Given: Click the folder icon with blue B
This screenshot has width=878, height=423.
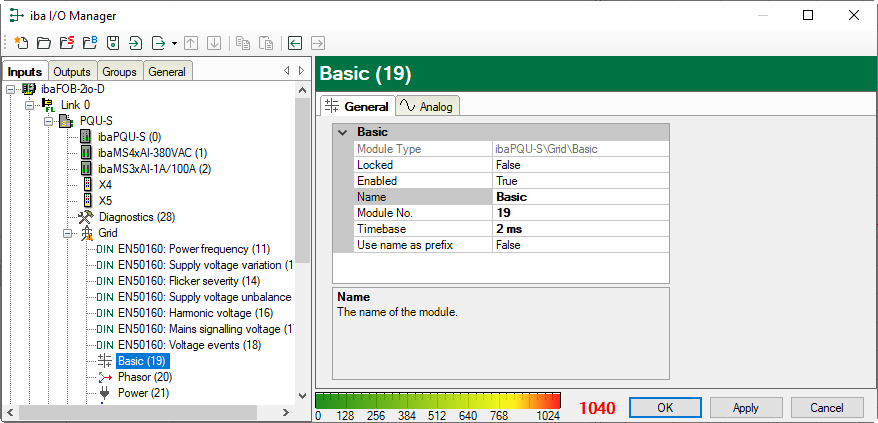Looking at the screenshot, I should point(89,43).
